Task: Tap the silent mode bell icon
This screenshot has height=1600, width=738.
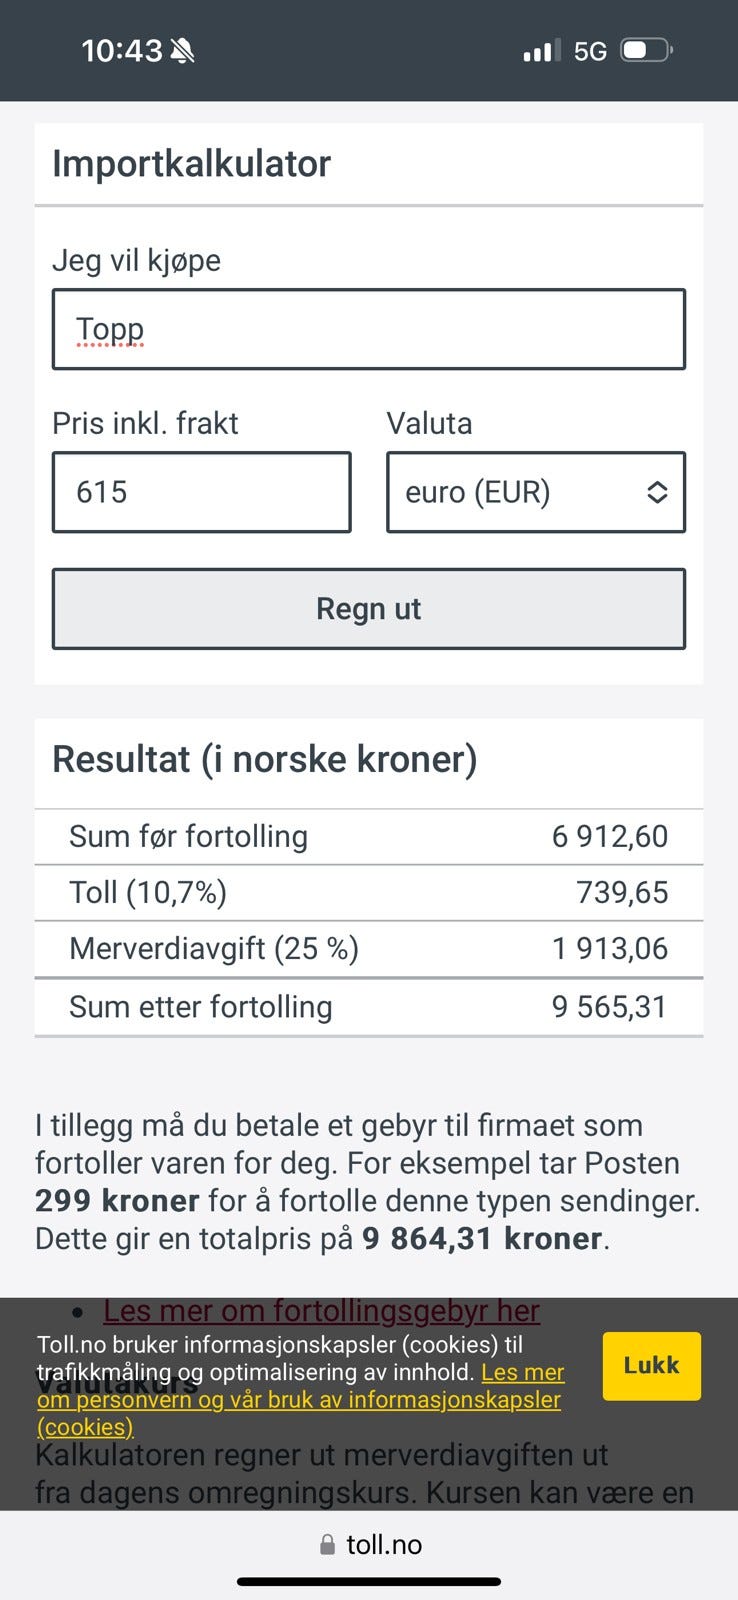Action: (x=182, y=51)
